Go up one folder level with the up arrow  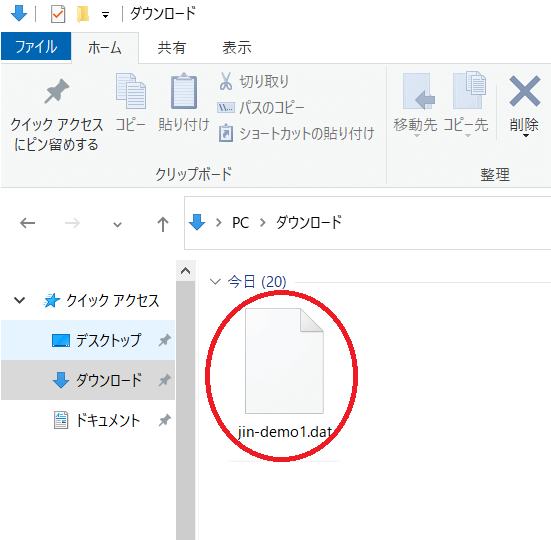(162, 224)
